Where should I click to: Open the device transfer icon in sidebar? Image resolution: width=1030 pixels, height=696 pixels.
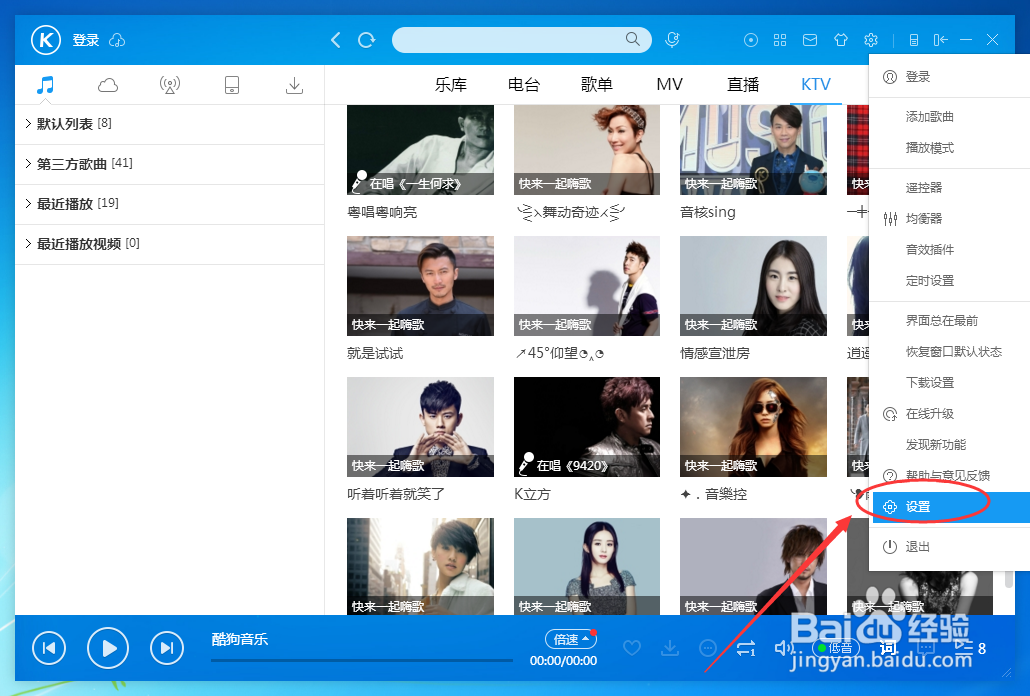[x=232, y=85]
